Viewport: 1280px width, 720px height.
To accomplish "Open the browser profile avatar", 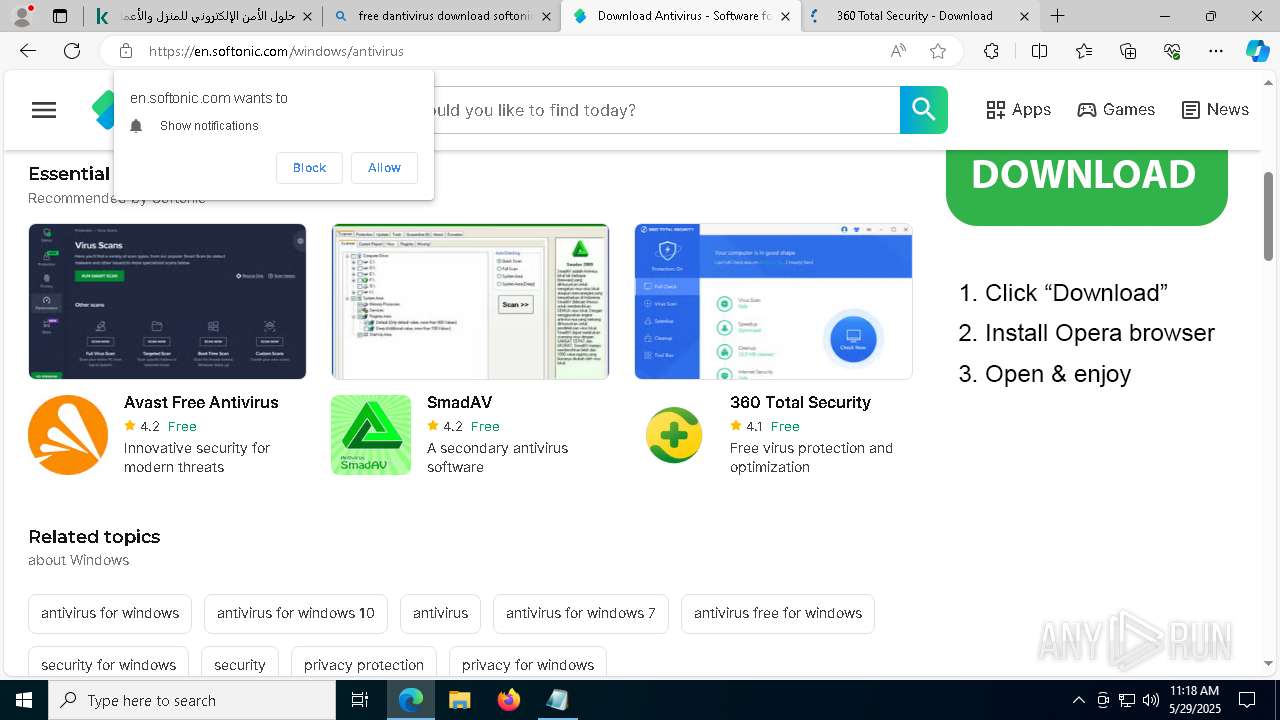I will (21, 15).
